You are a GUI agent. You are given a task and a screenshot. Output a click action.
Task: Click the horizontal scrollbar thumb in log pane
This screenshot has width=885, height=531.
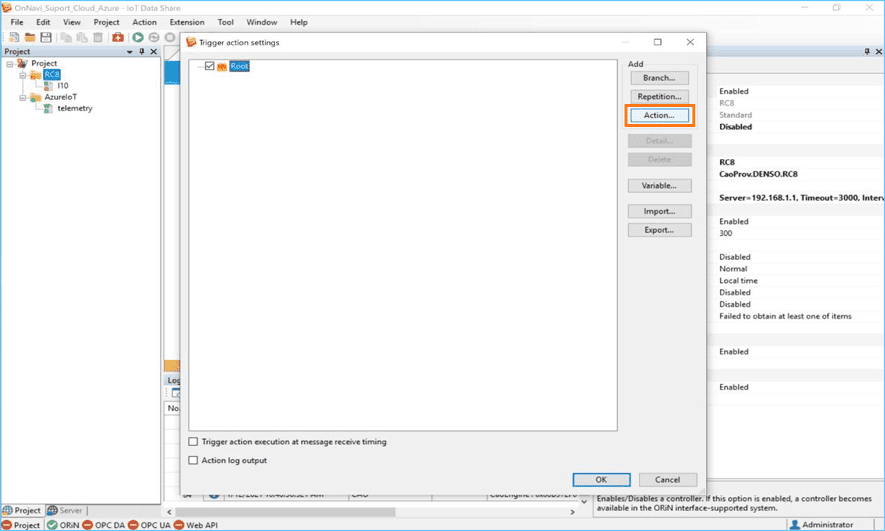click(288, 512)
